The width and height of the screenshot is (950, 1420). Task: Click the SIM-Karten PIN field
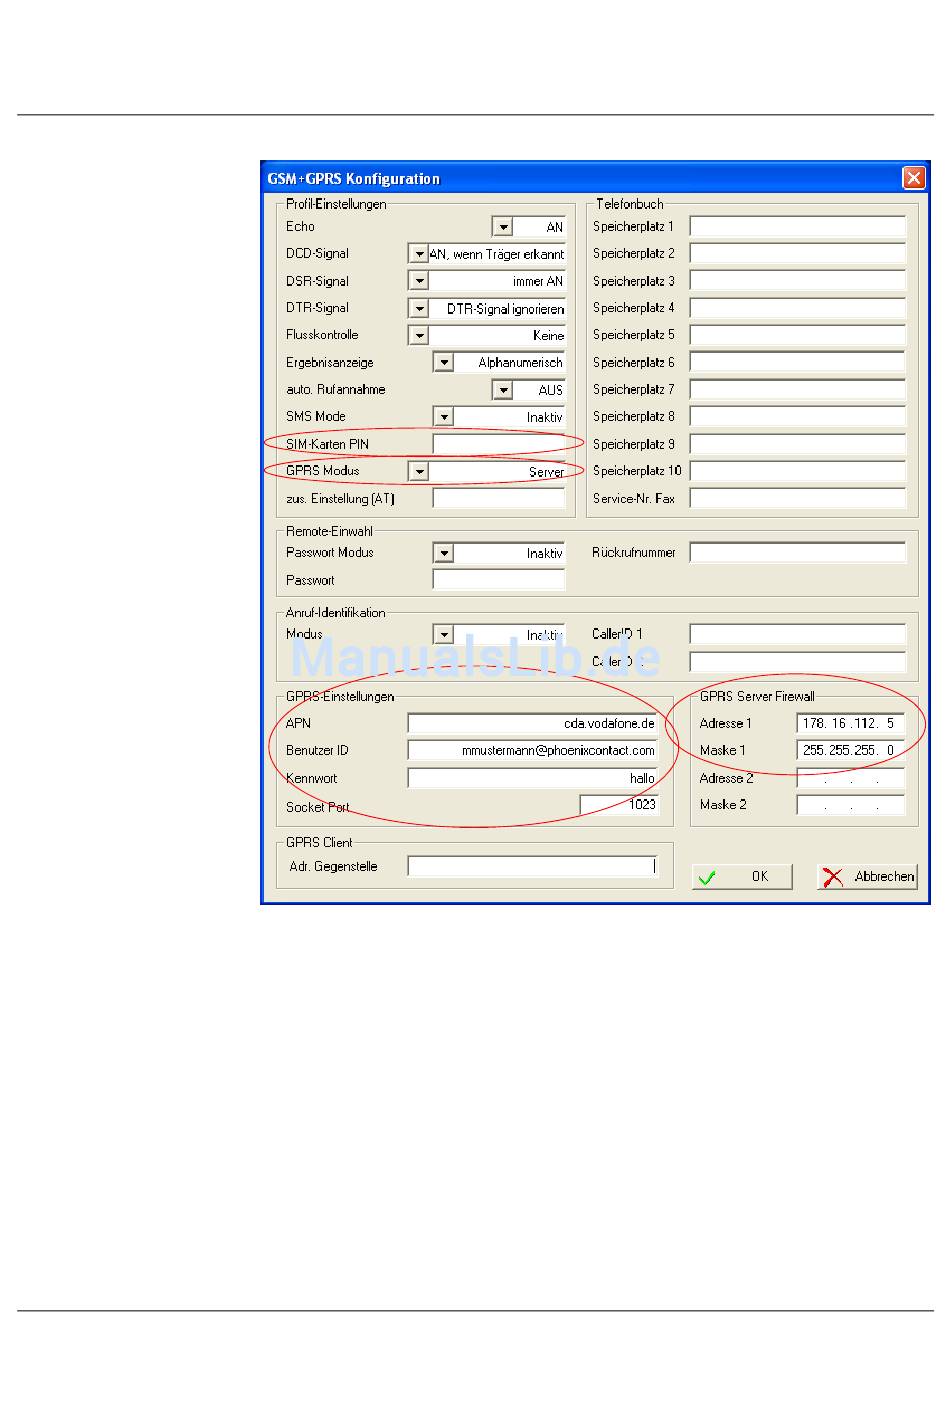pos(499,444)
